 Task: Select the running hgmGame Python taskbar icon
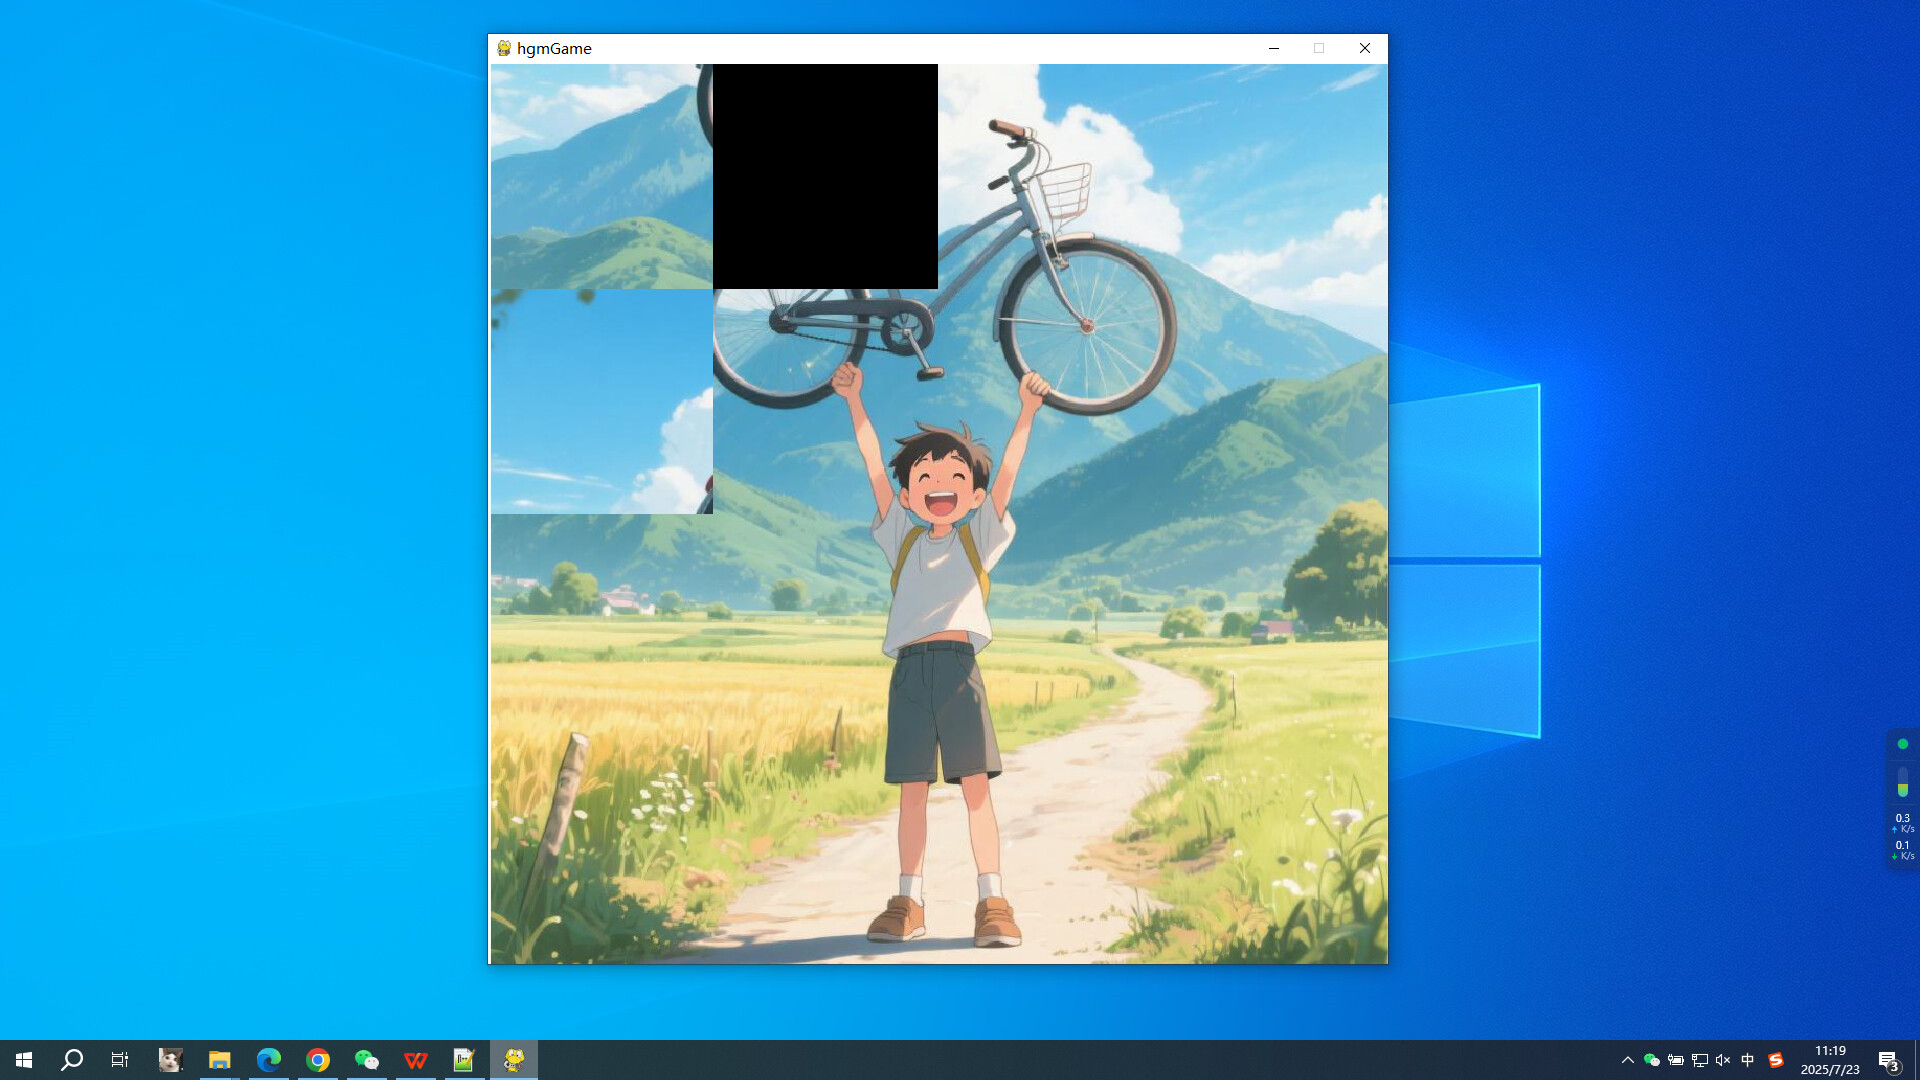point(513,1059)
